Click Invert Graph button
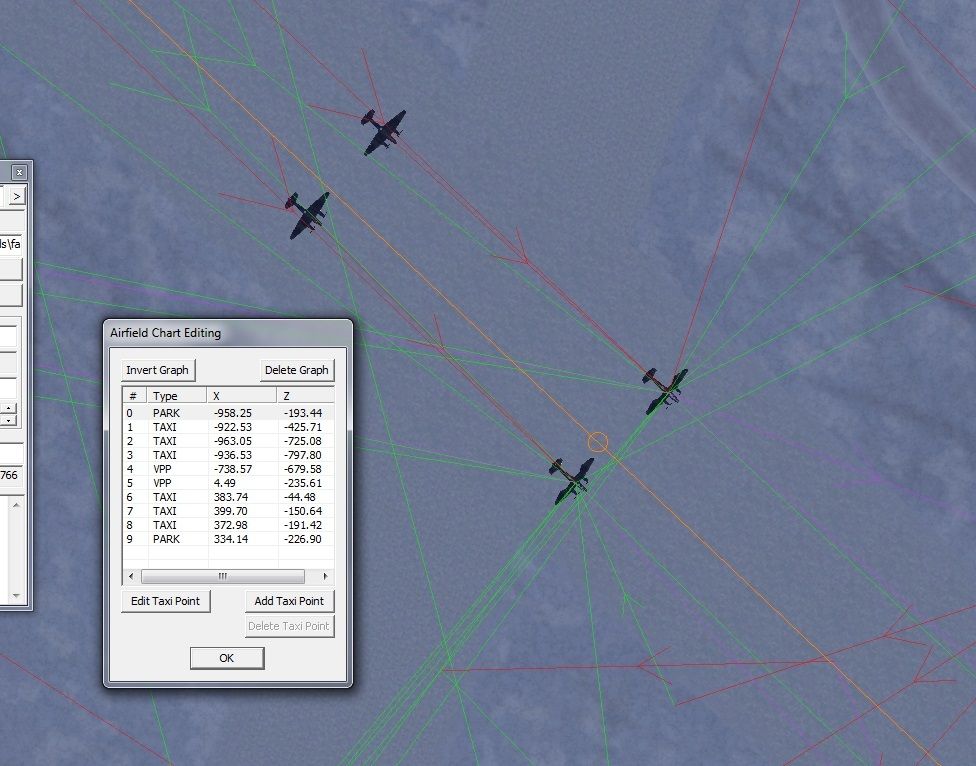976x766 pixels. click(157, 370)
